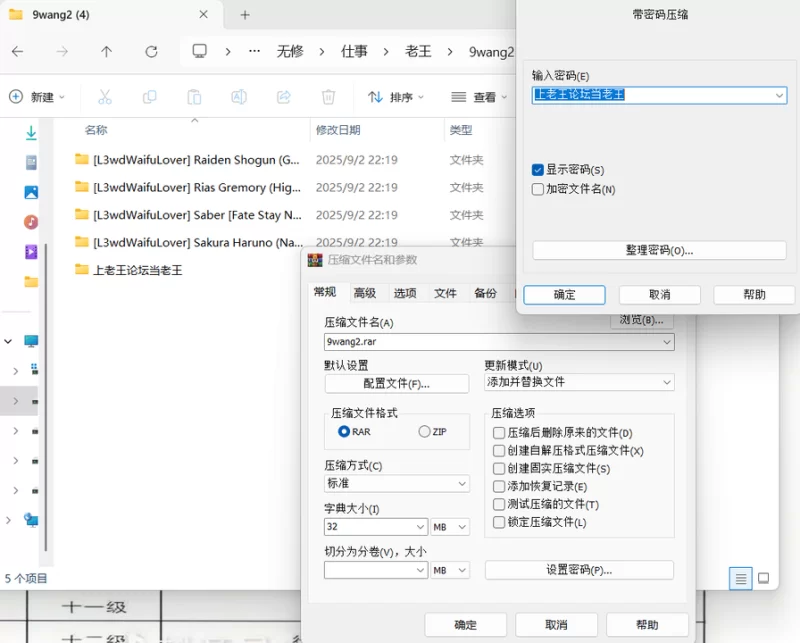The width and height of the screenshot is (800, 643).
Task: Navigate up one folder level
Action: pos(106,51)
